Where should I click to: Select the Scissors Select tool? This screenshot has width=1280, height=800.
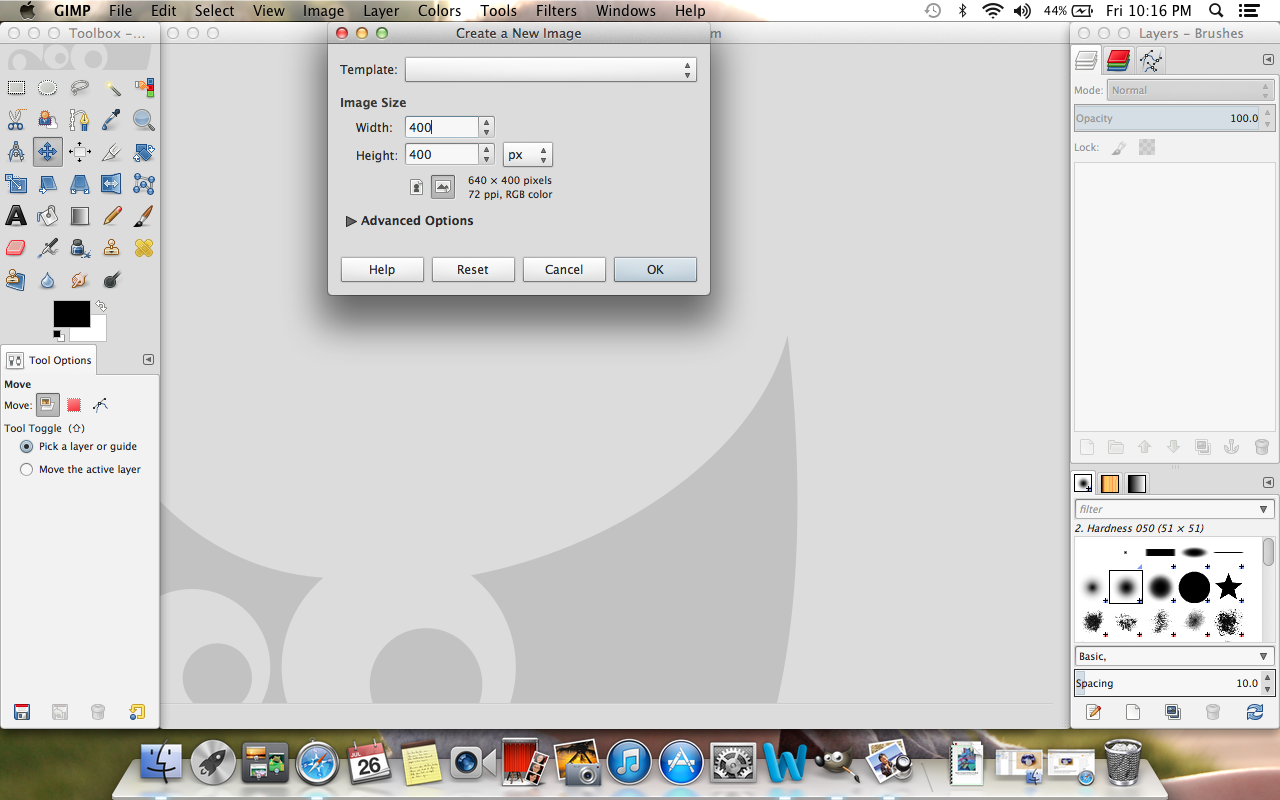coord(16,120)
